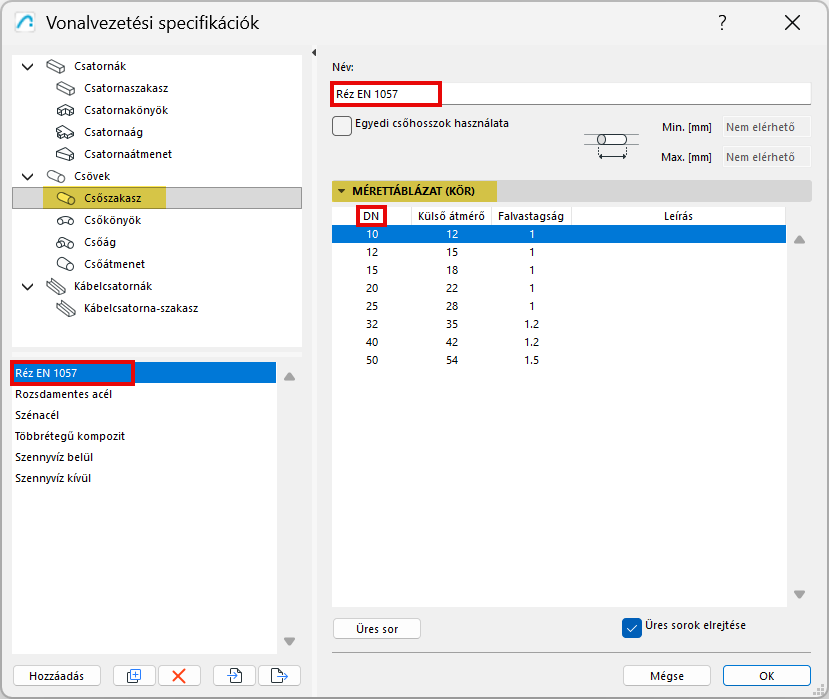Image resolution: width=829 pixels, height=699 pixels.
Task: Click the Kábelcsatorna-szakasz segment icon
Action: click(66, 308)
